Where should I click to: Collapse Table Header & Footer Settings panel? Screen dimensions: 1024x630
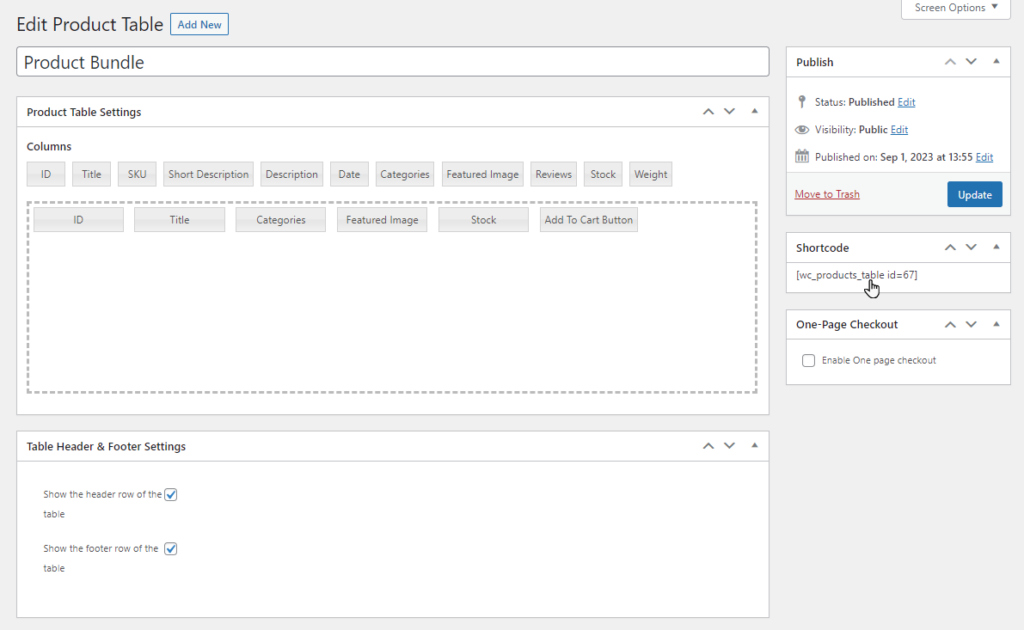click(x=754, y=446)
